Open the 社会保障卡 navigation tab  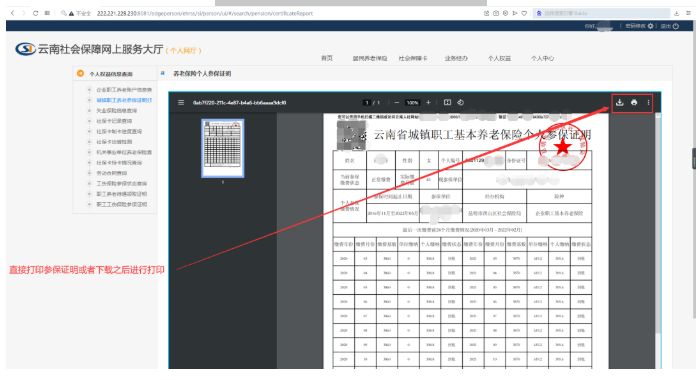coord(413,58)
